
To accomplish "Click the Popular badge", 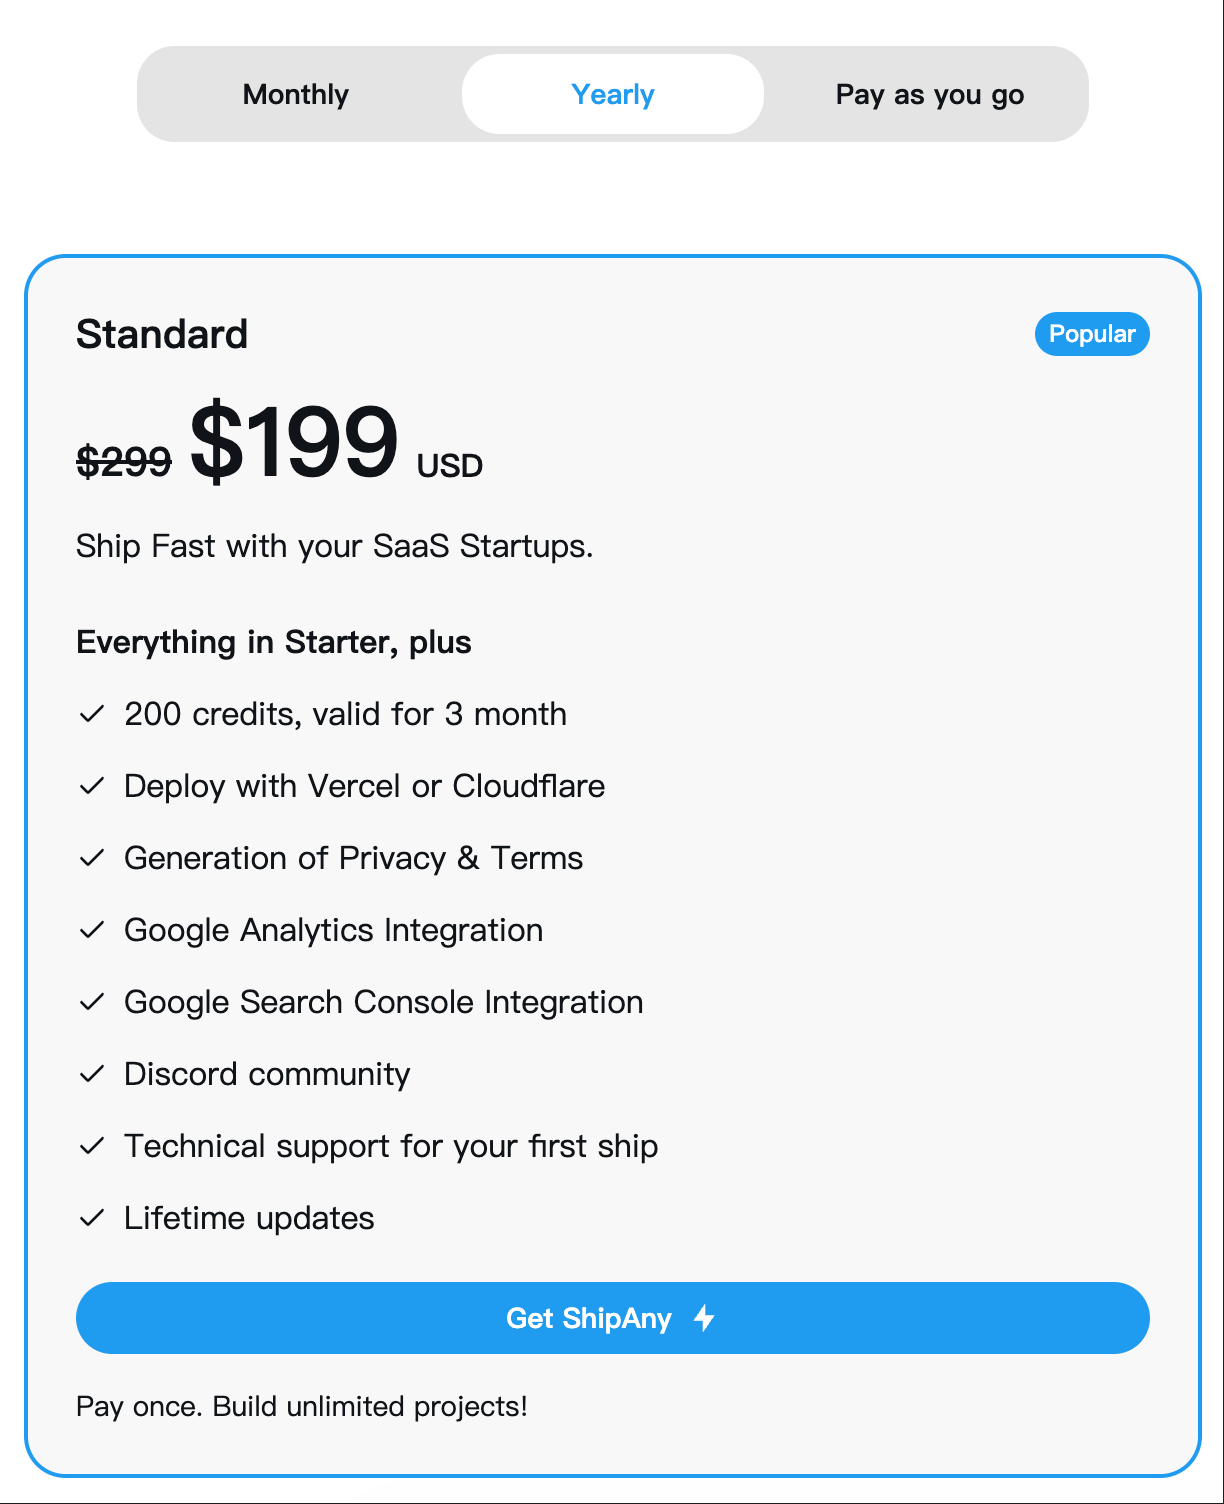I will [x=1092, y=334].
